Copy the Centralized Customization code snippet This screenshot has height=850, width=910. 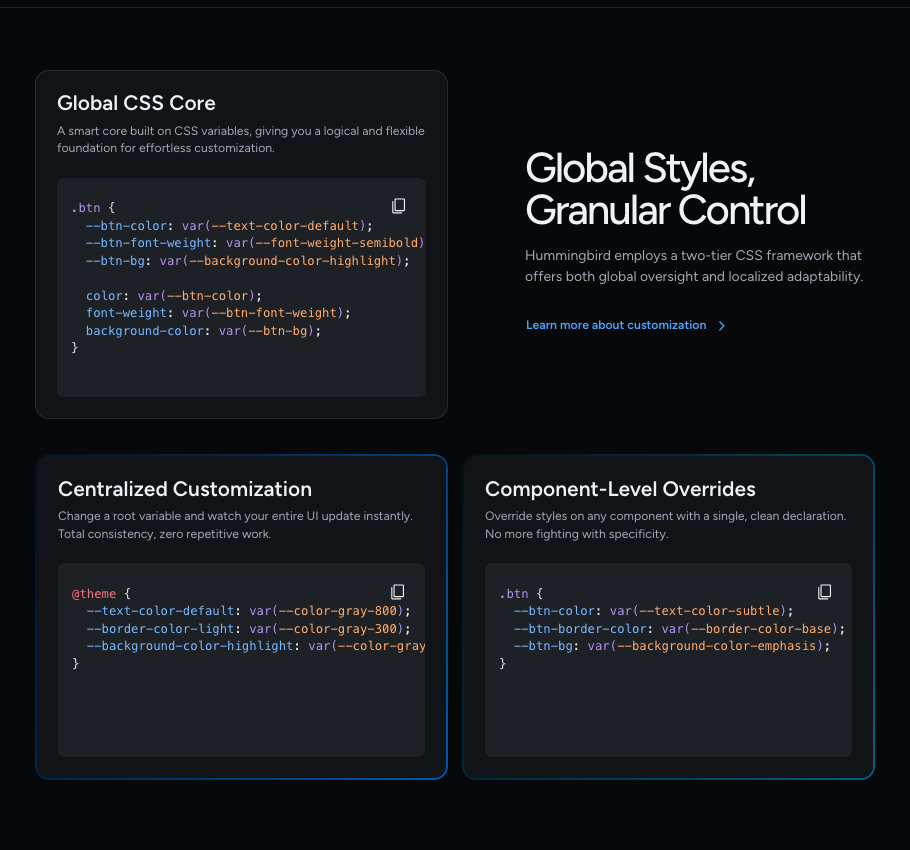[398, 591]
